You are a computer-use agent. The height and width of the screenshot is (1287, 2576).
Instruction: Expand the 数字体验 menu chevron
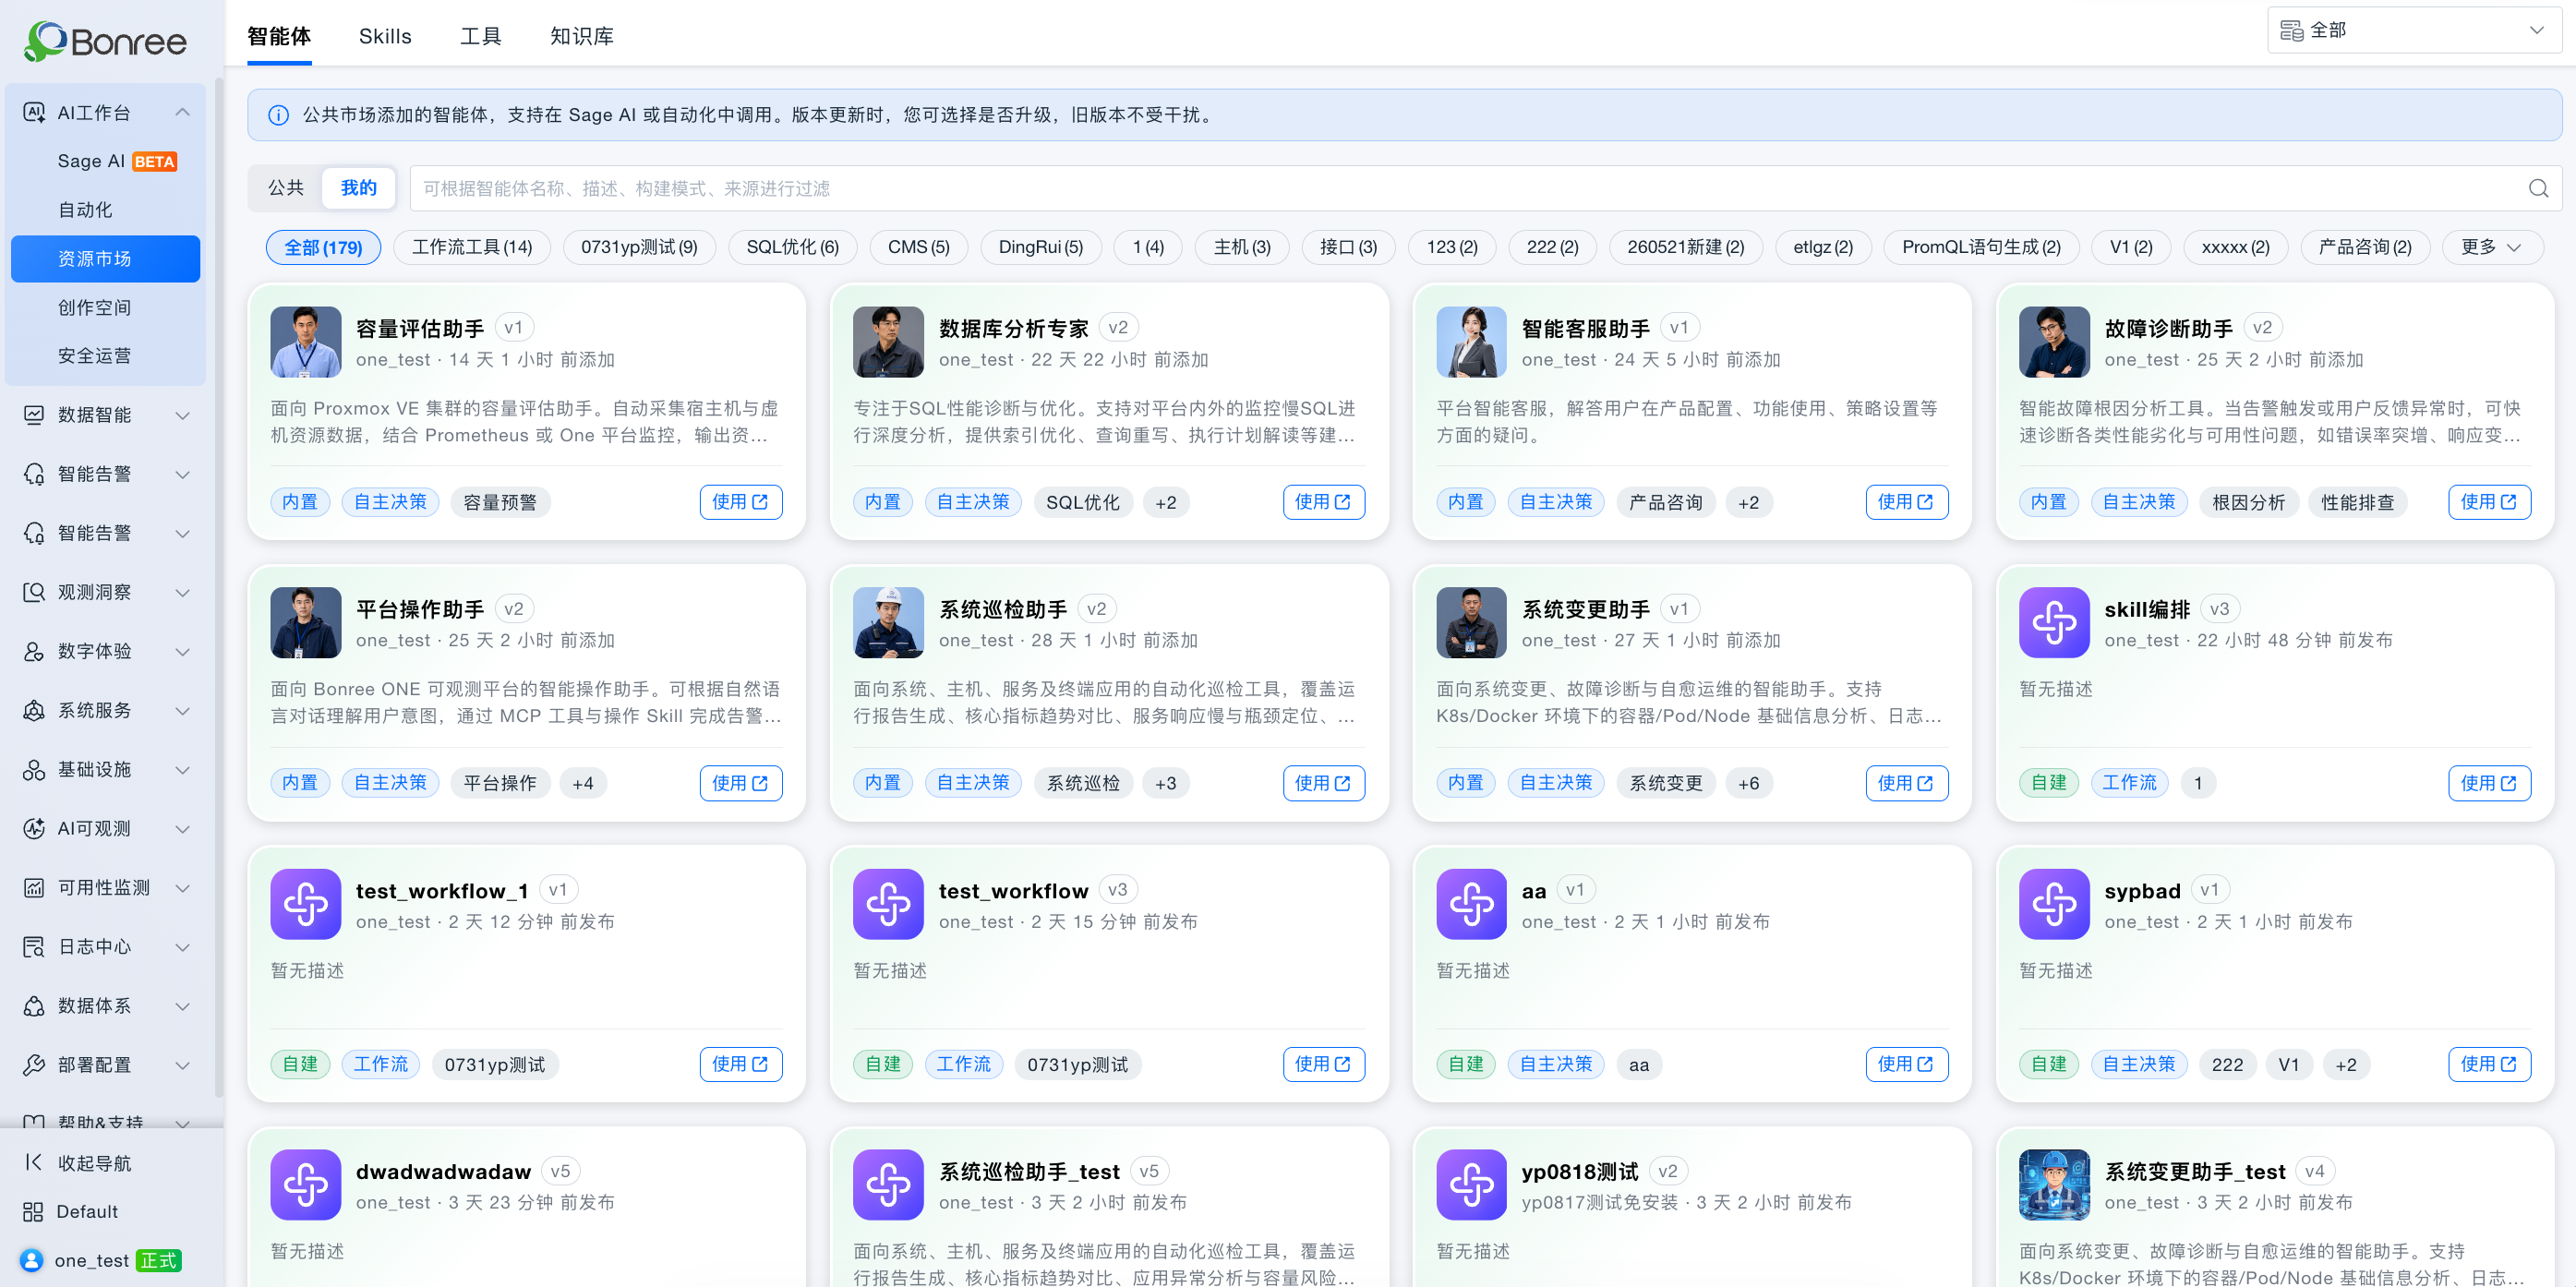coord(182,651)
